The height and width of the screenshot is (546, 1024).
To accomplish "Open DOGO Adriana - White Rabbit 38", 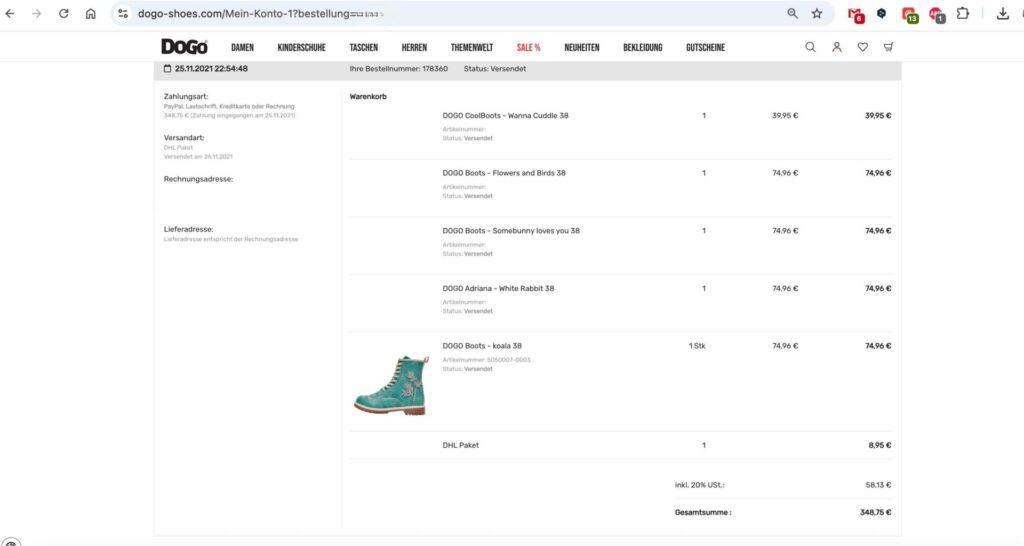I will coord(498,288).
